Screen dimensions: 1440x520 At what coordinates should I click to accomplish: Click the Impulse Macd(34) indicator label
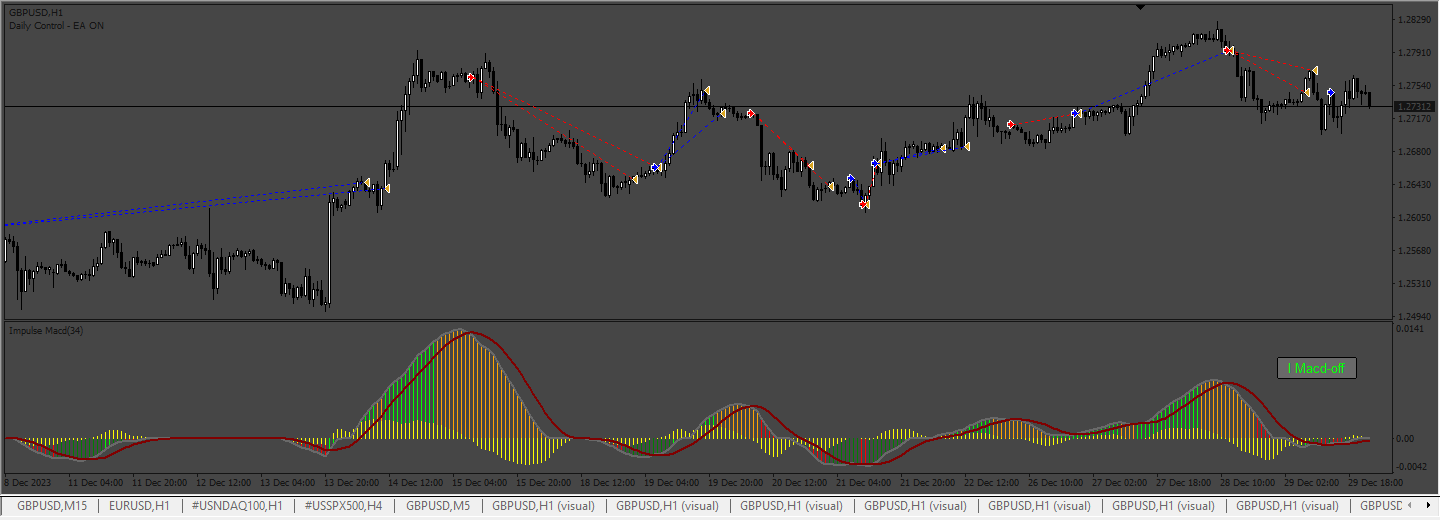[46, 330]
